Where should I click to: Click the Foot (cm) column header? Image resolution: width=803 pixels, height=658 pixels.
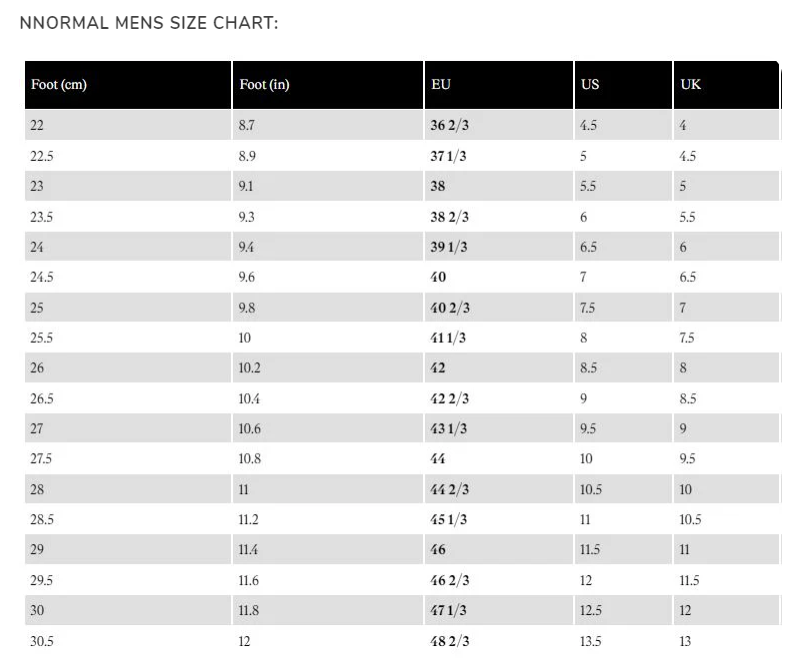point(128,85)
